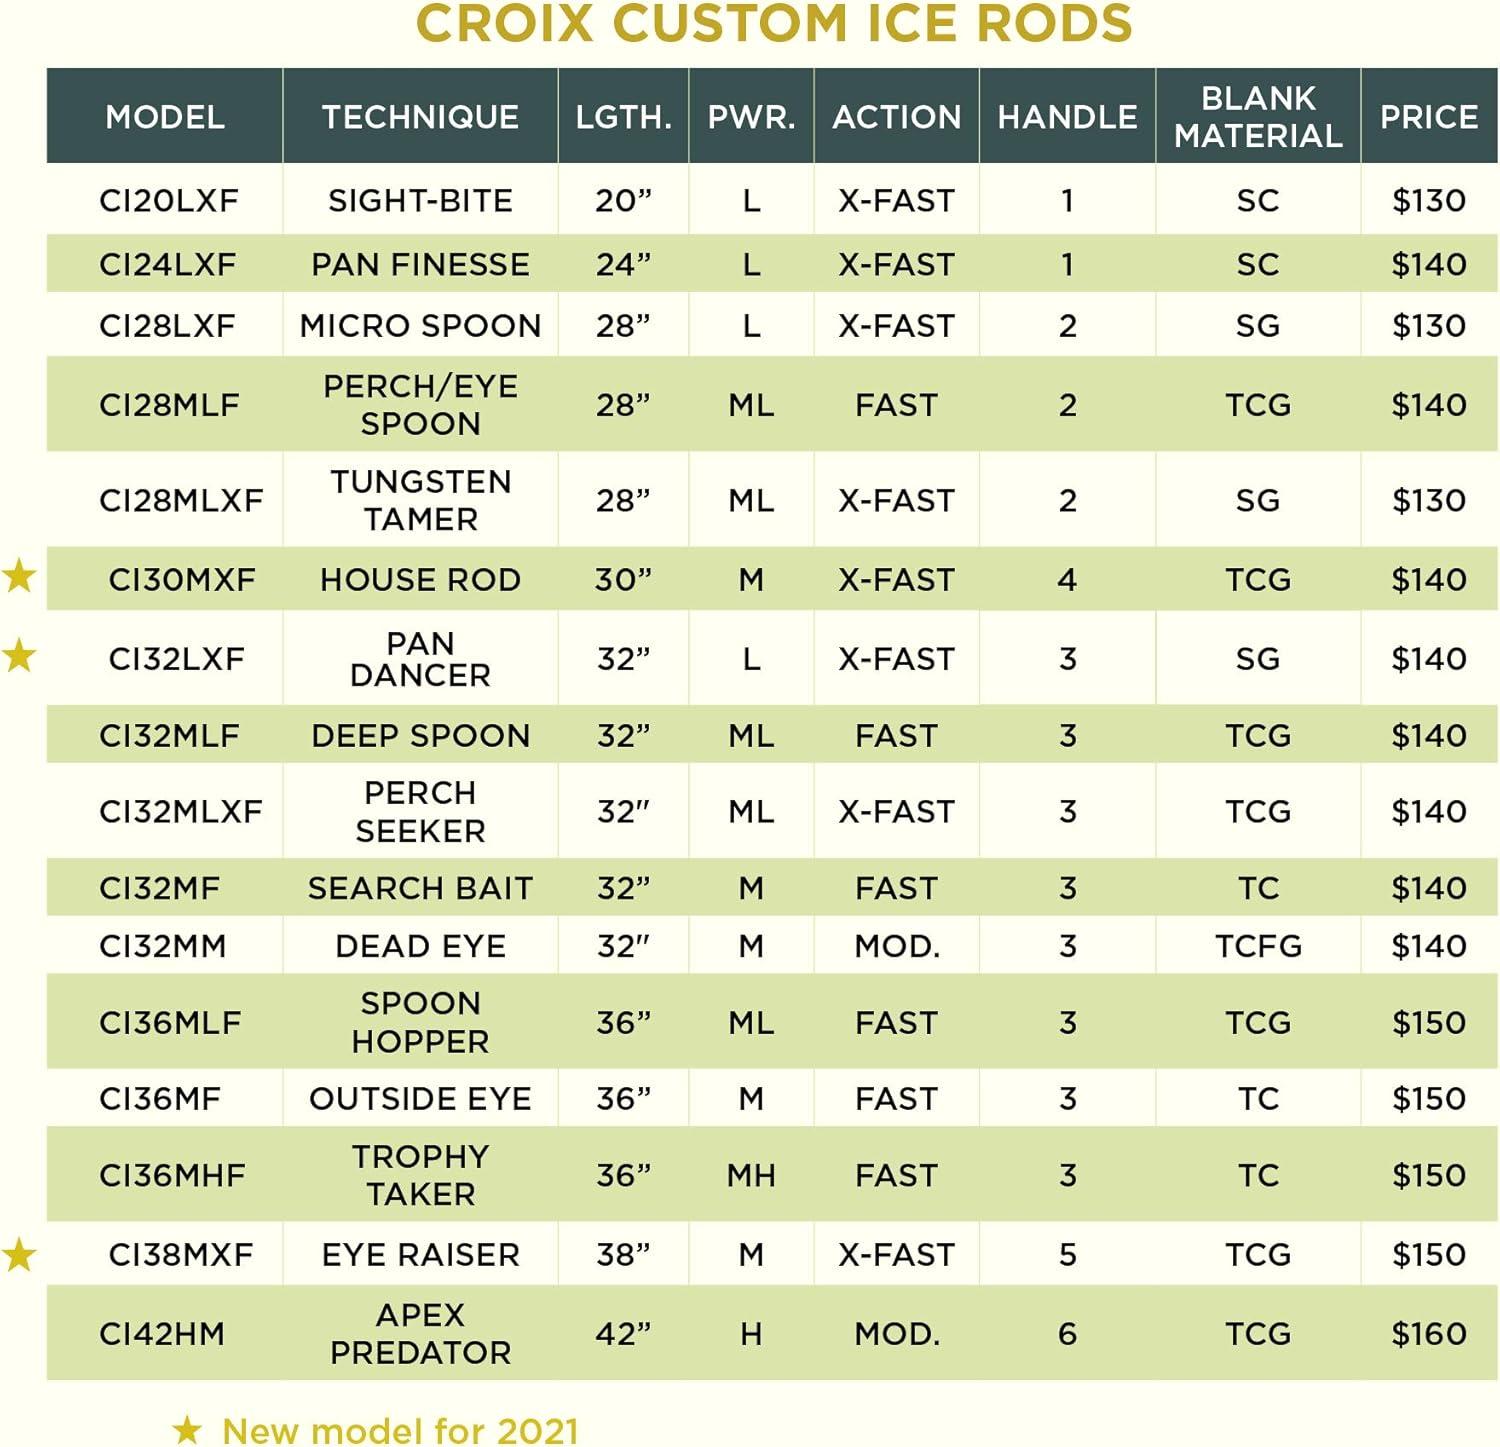This screenshot has width=1500, height=1447.
Task: Click the BLANK MATERIAL column header
Action: (x=1258, y=117)
